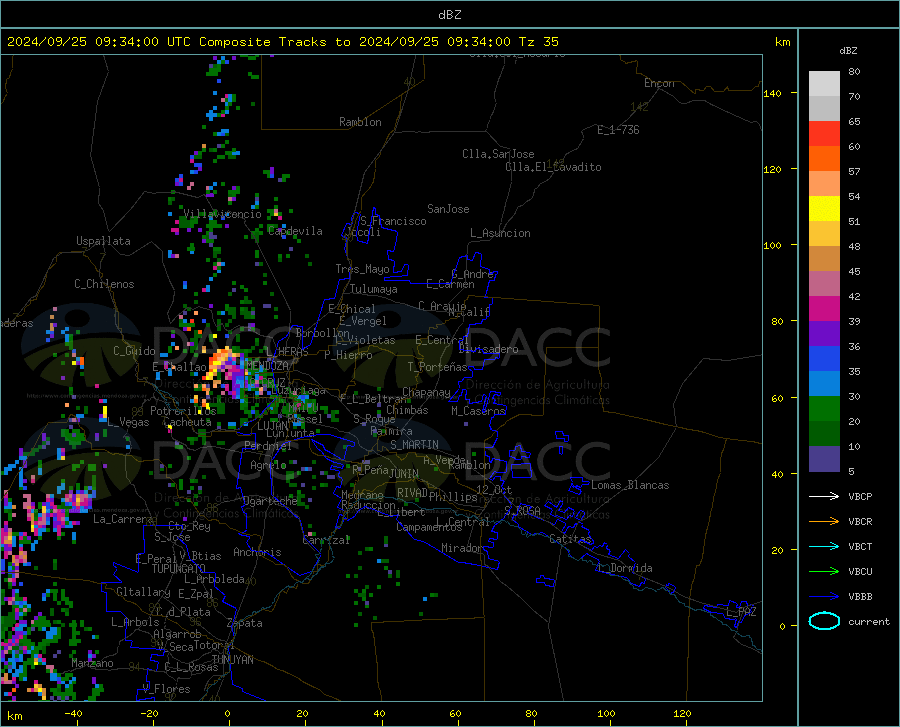Select the 65 dBZ red color swatch
The width and height of the screenshot is (900, 727).
click(x=824, y=134)
